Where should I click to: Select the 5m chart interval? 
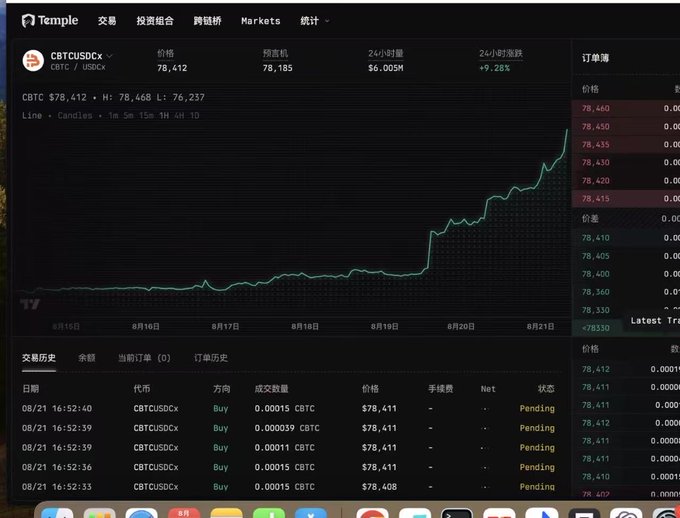[128, 115]
